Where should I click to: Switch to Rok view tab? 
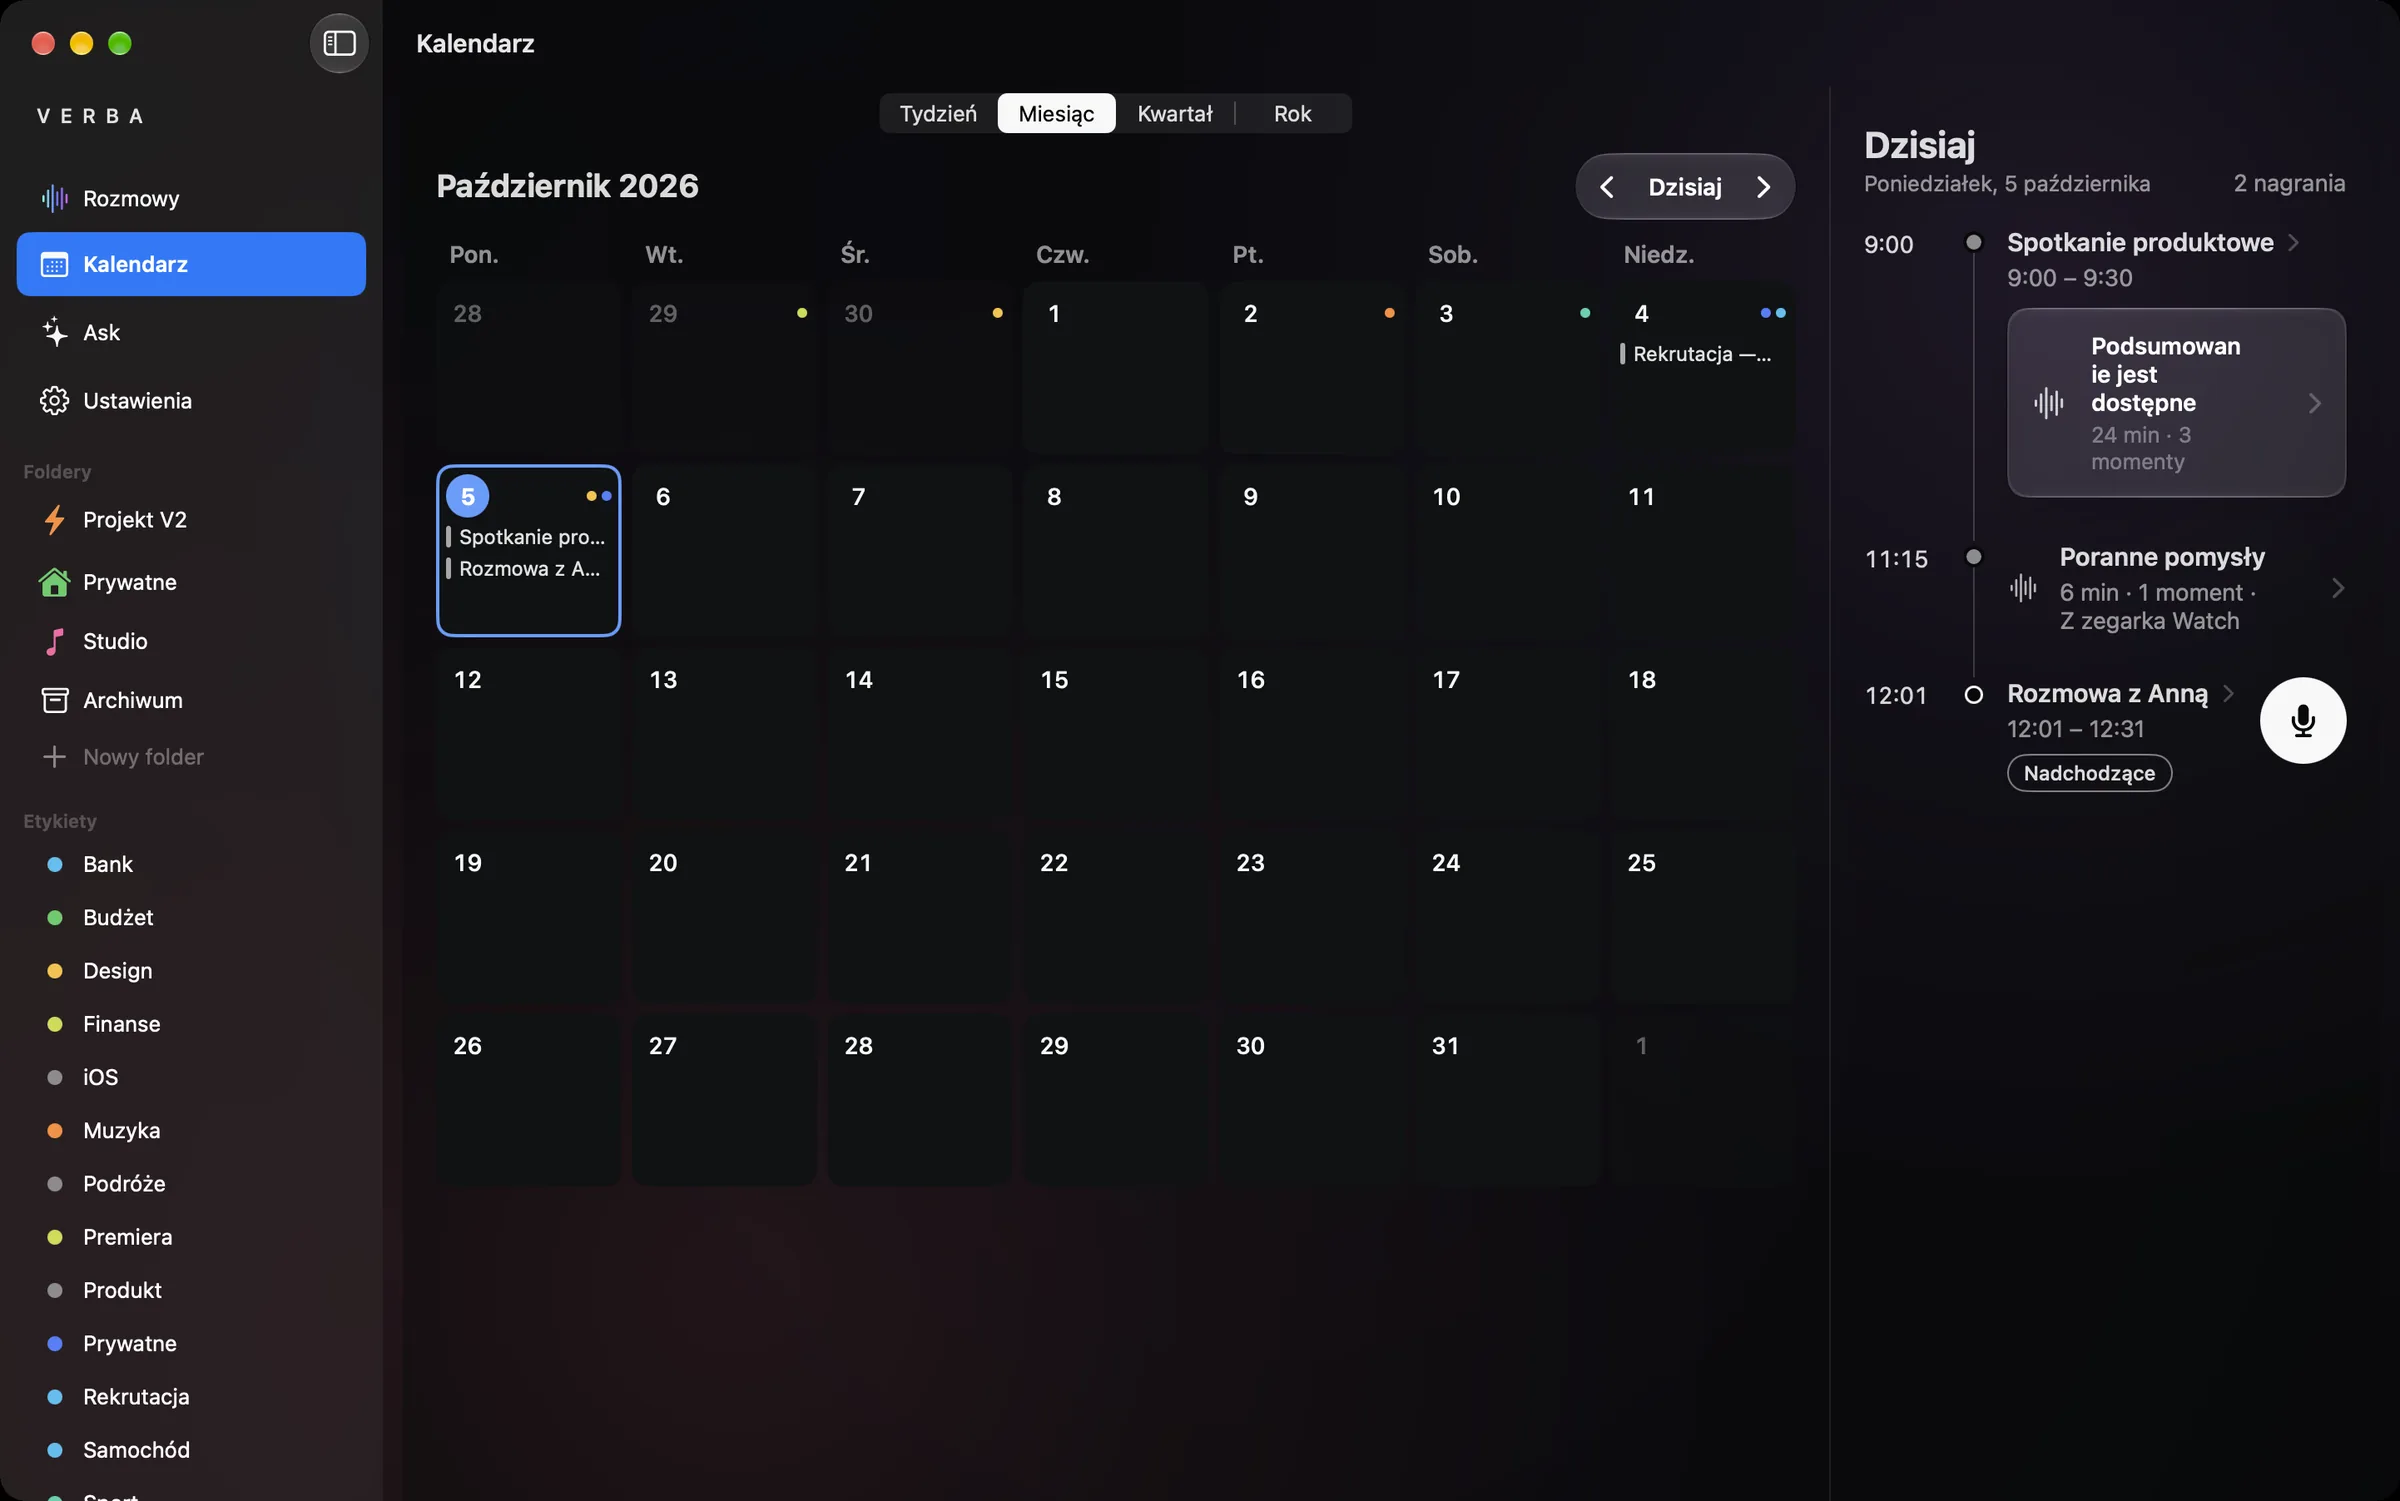pos(1292,114)
